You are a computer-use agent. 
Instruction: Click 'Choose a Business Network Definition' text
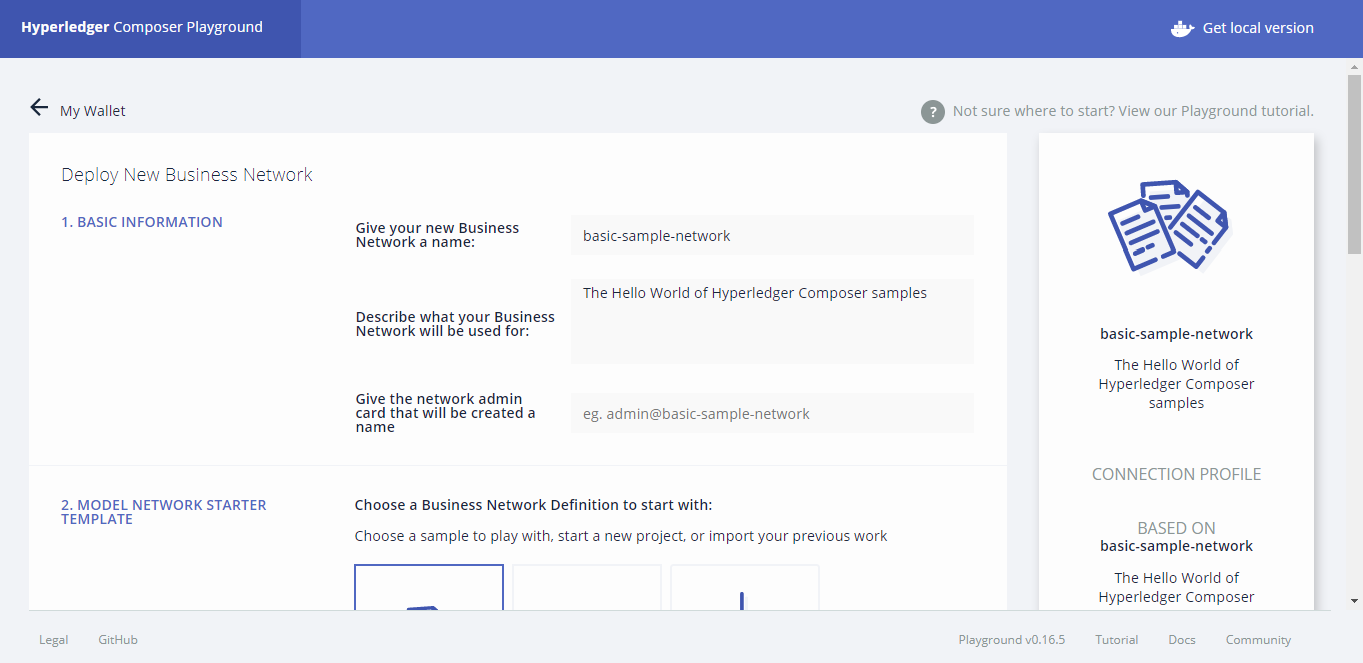533,505
